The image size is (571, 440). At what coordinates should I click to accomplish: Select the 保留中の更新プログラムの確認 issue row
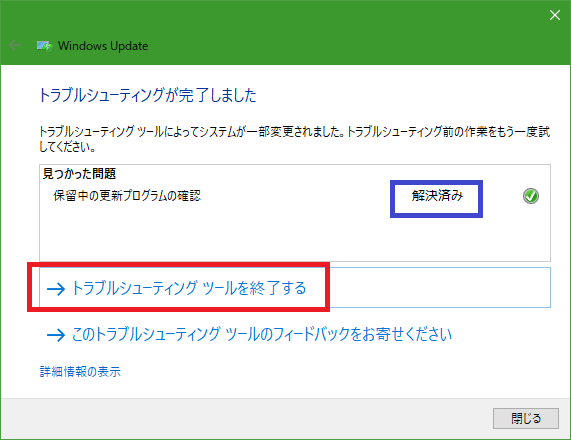point(295,196)
